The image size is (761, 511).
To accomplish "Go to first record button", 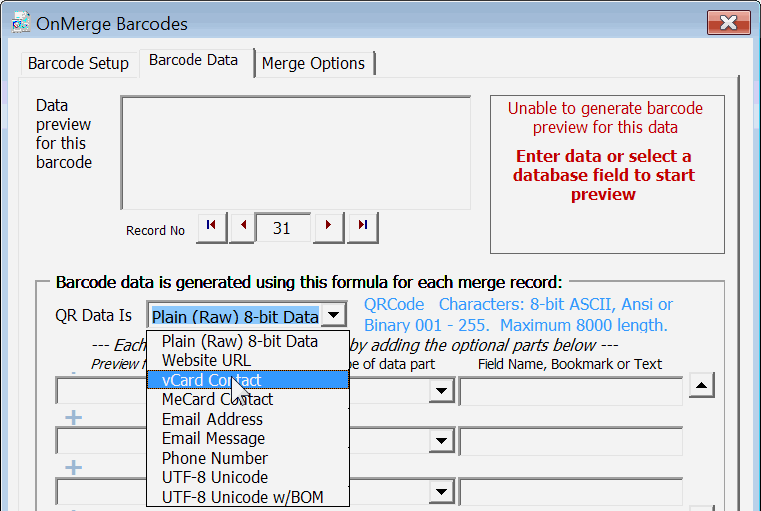I will 211,227.
